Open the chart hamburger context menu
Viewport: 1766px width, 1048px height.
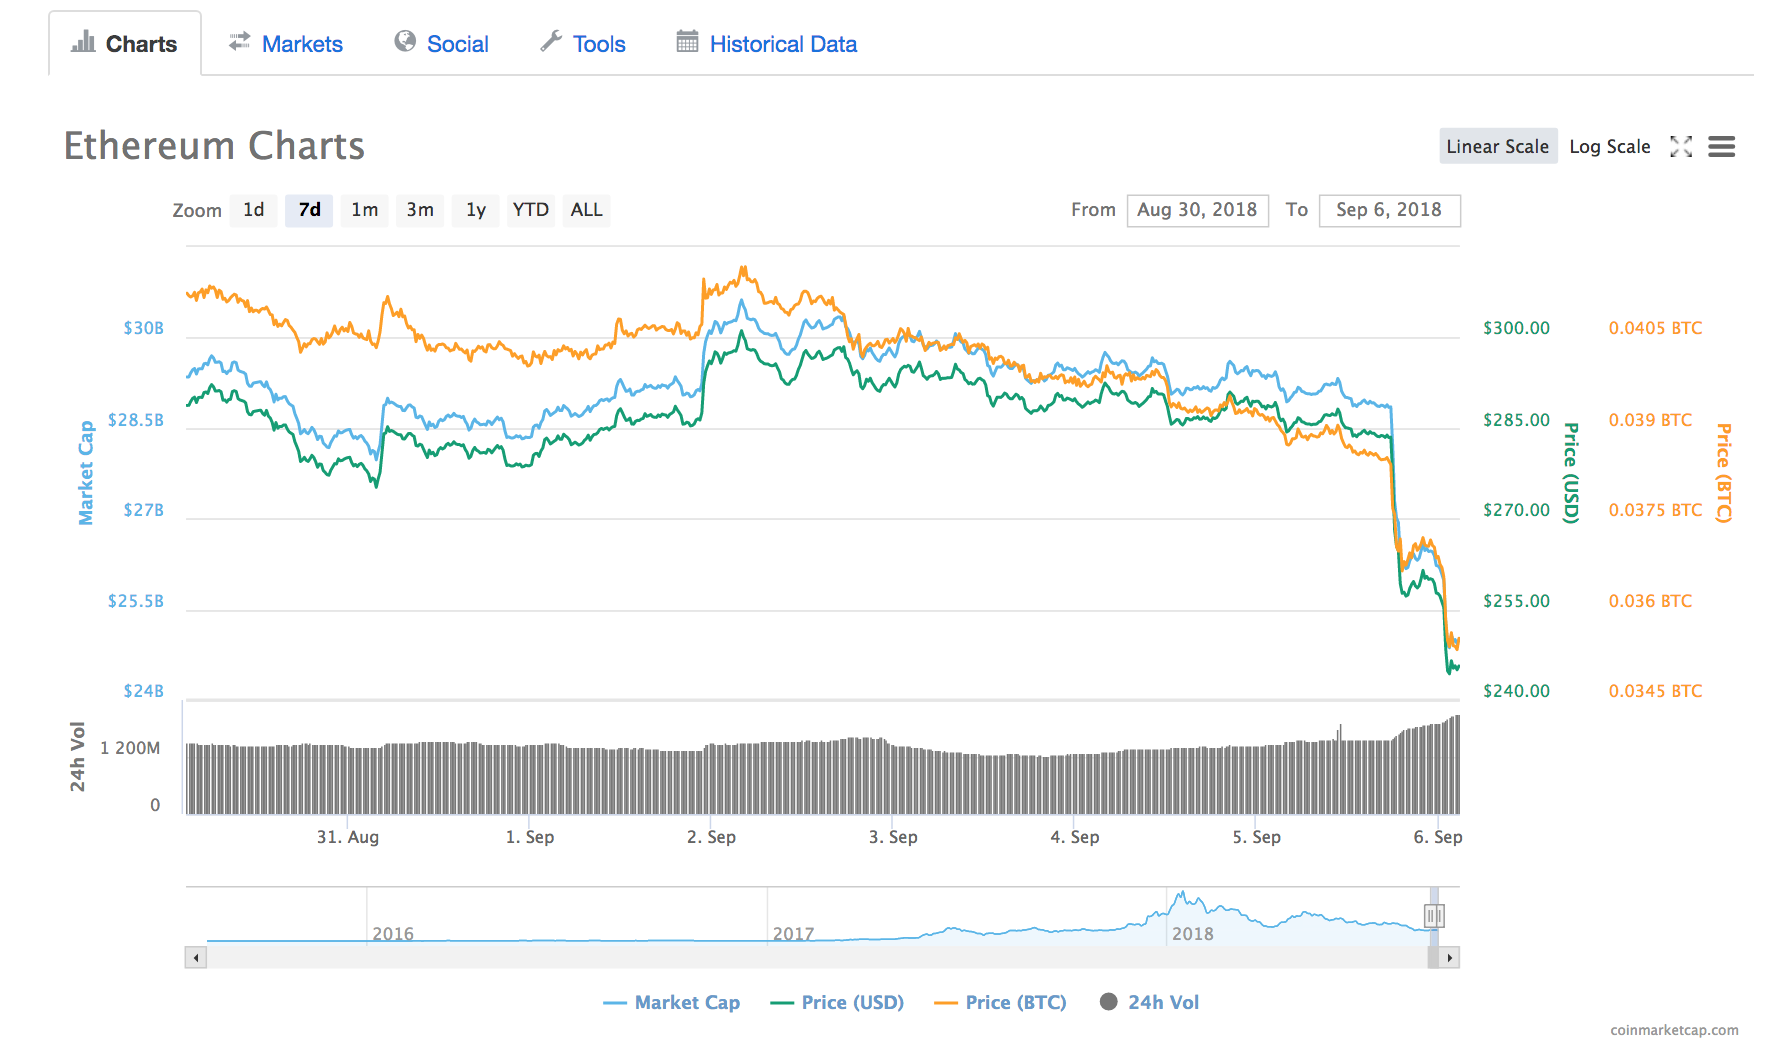tap(1721, 147)
